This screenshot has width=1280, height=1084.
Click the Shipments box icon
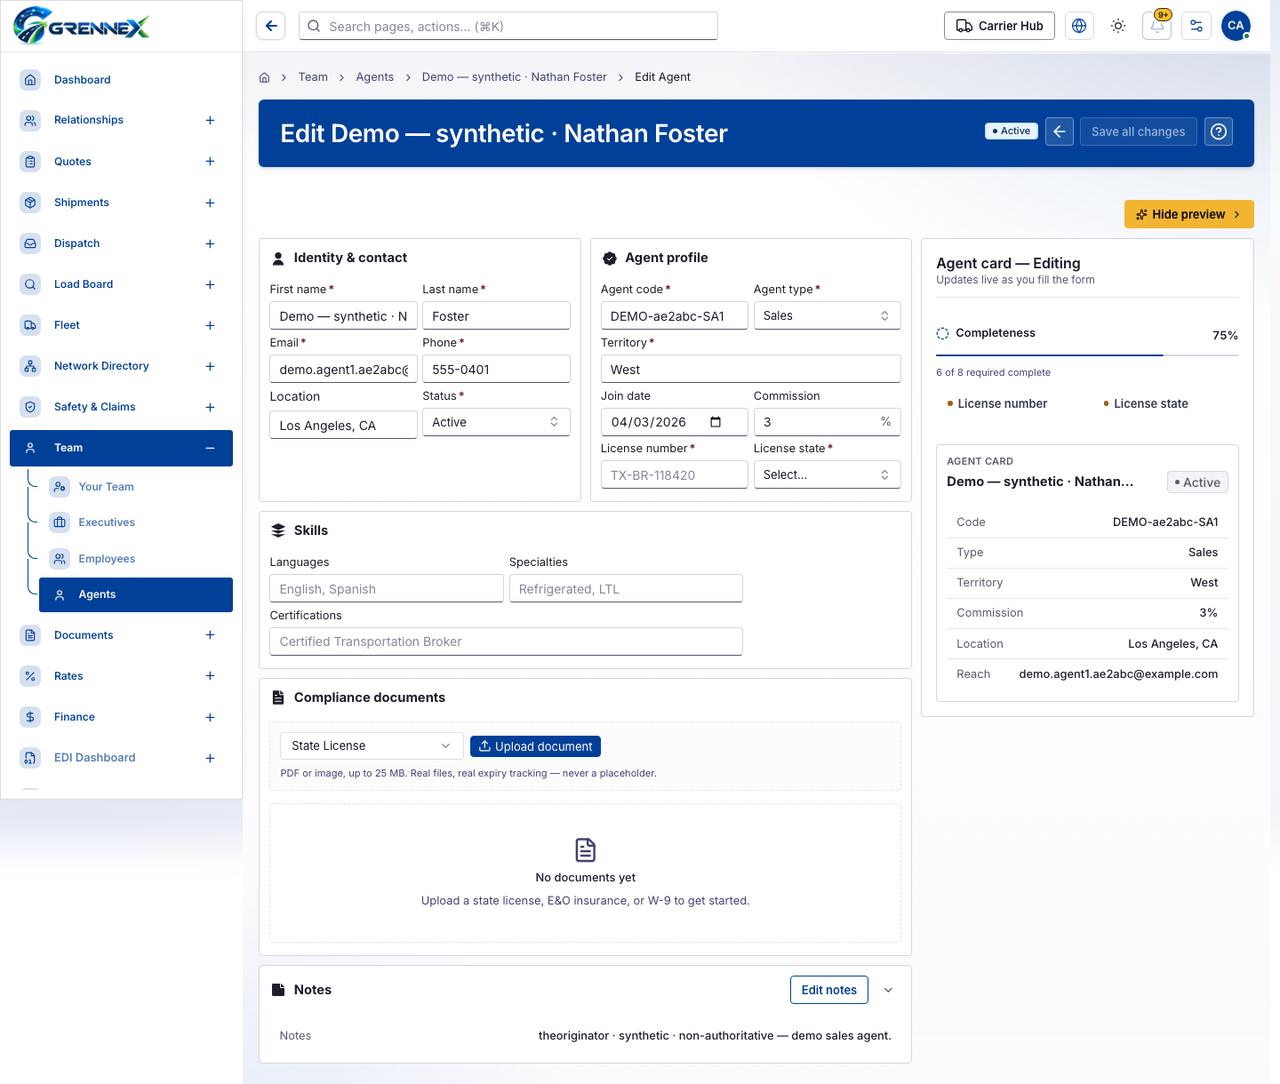point(30,202)
